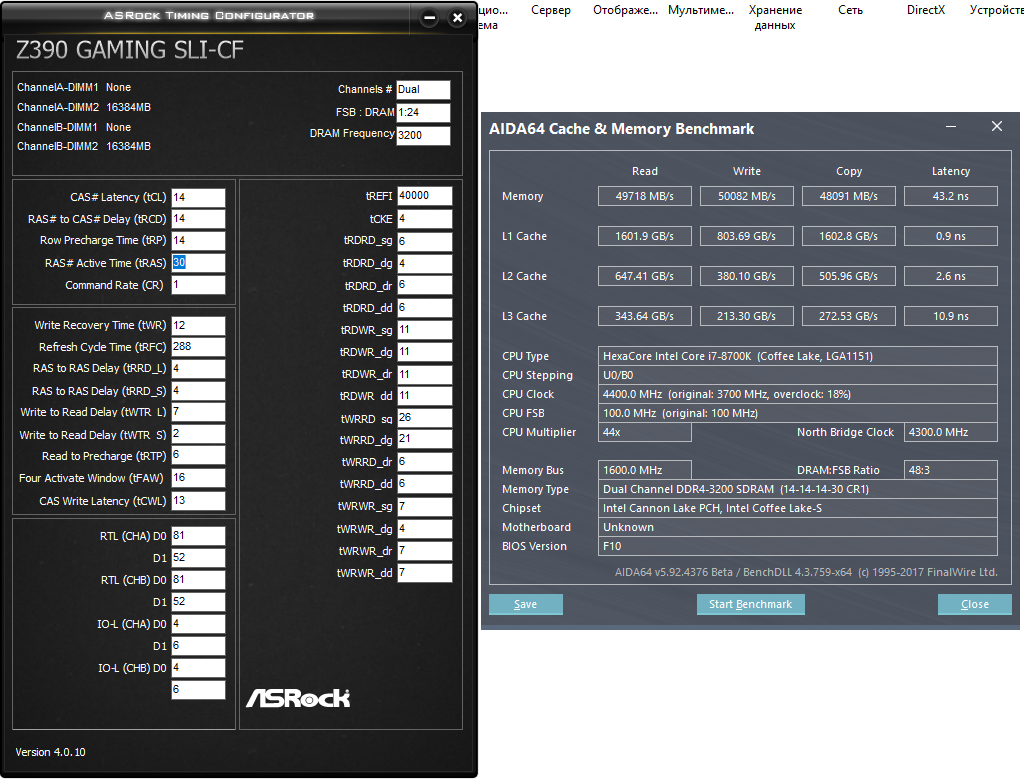Select the DRAM Frequency field showing 3200

[x=423, y=135]
